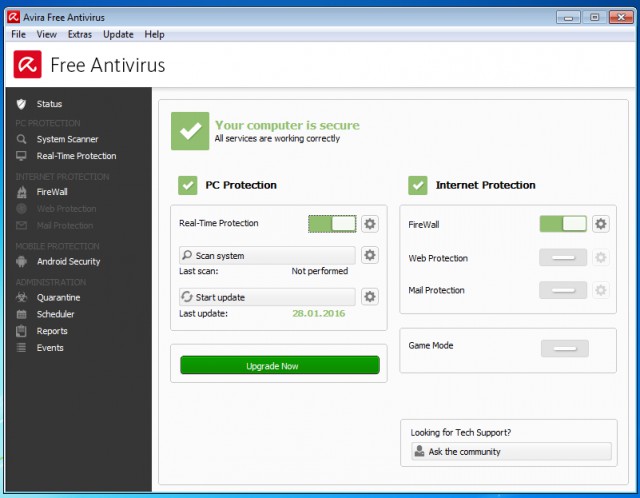Open FireWall in the sidebar
640x498 pixels.
(52, 192)
